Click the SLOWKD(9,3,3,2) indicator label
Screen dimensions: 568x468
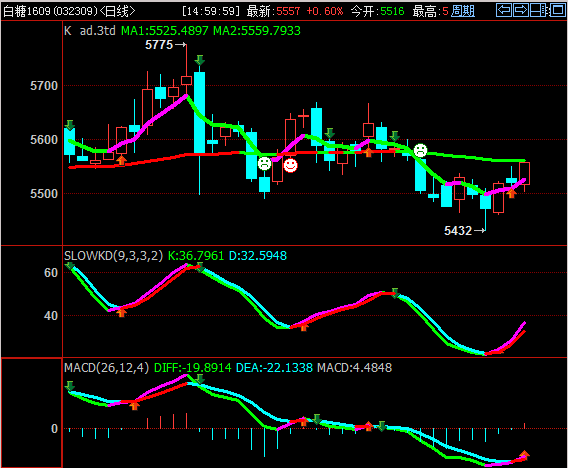(113, 256)
